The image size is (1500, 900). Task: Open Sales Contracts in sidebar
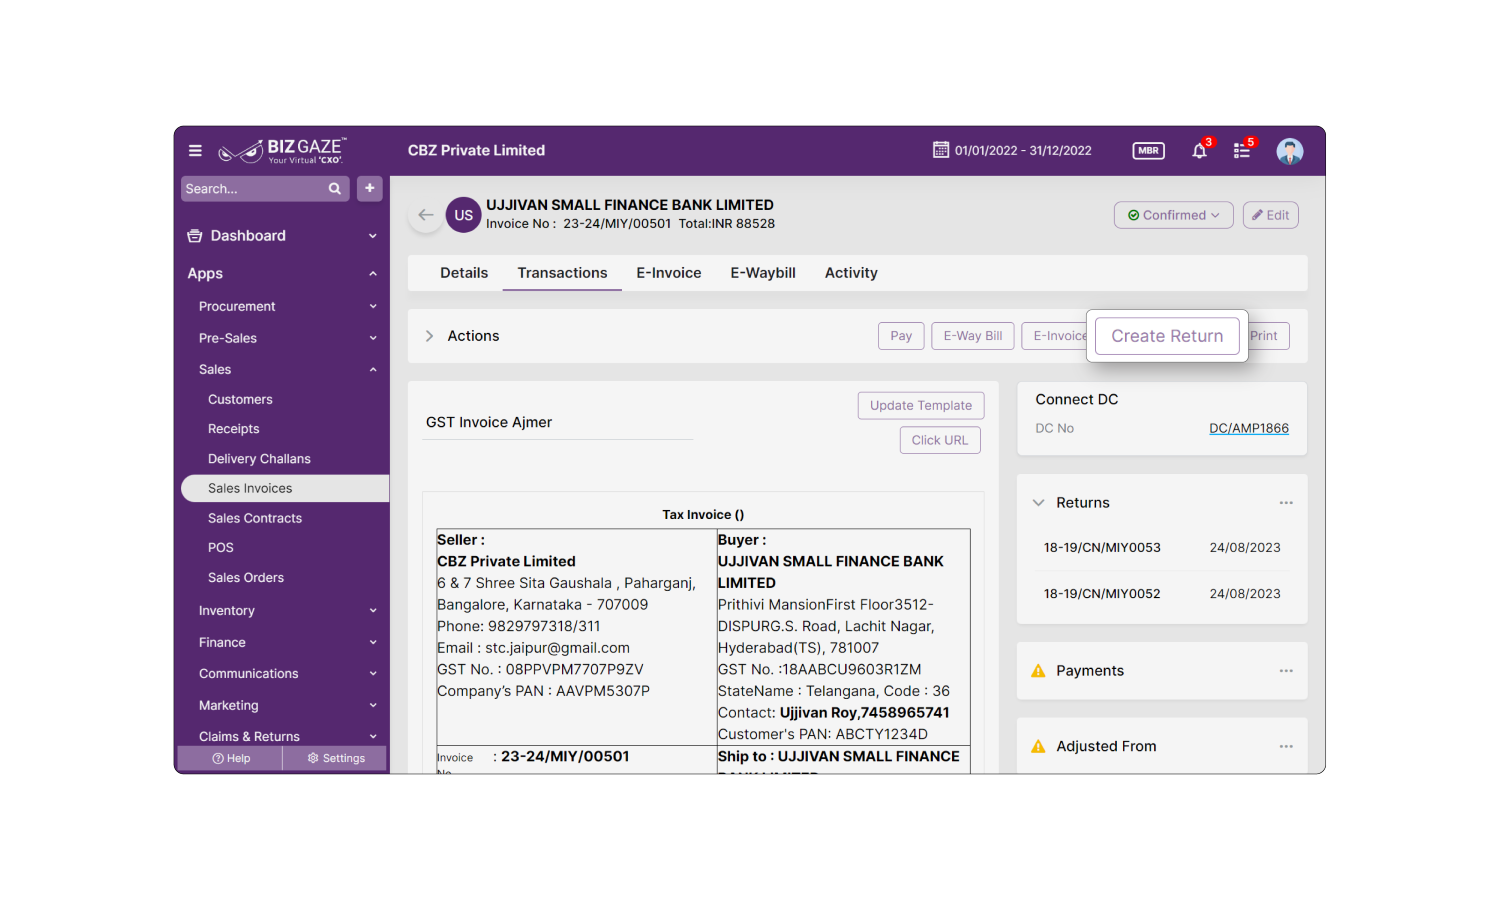click(x=255, y=518)
